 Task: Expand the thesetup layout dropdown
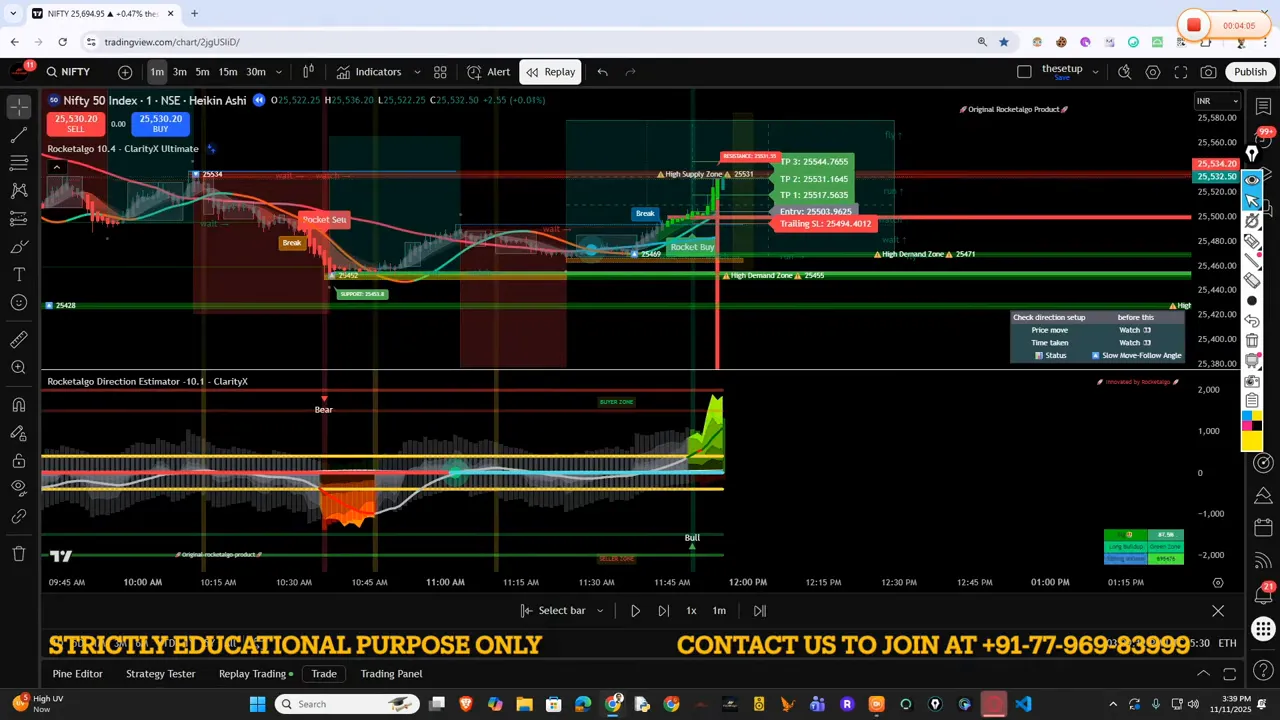pos(1096,71)
